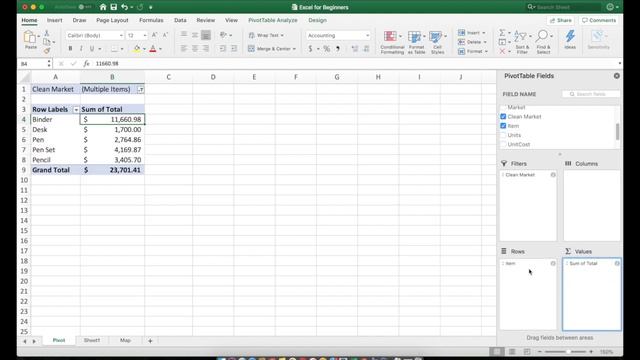Click the insert function fx icon

[x=86, y=64]
